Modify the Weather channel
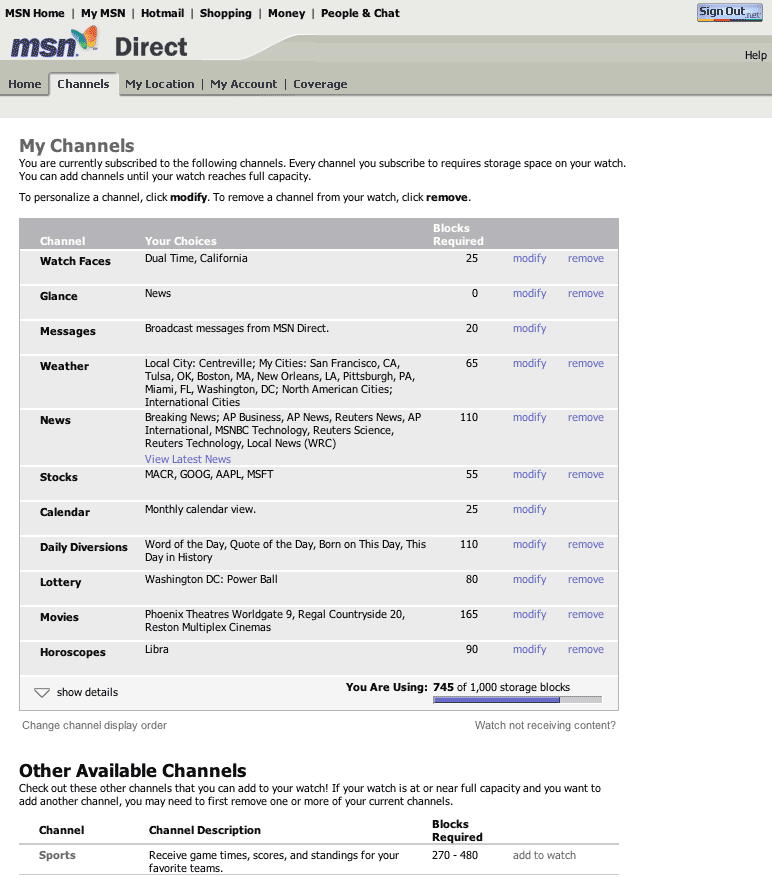 click(529, 364)
